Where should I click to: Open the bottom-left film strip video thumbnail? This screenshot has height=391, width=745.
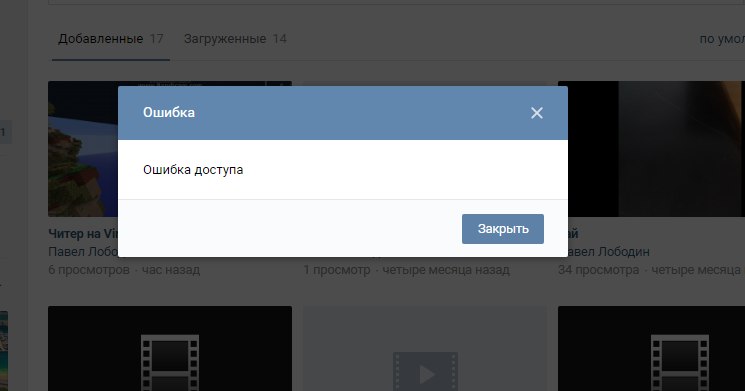[x=170, y=348]
